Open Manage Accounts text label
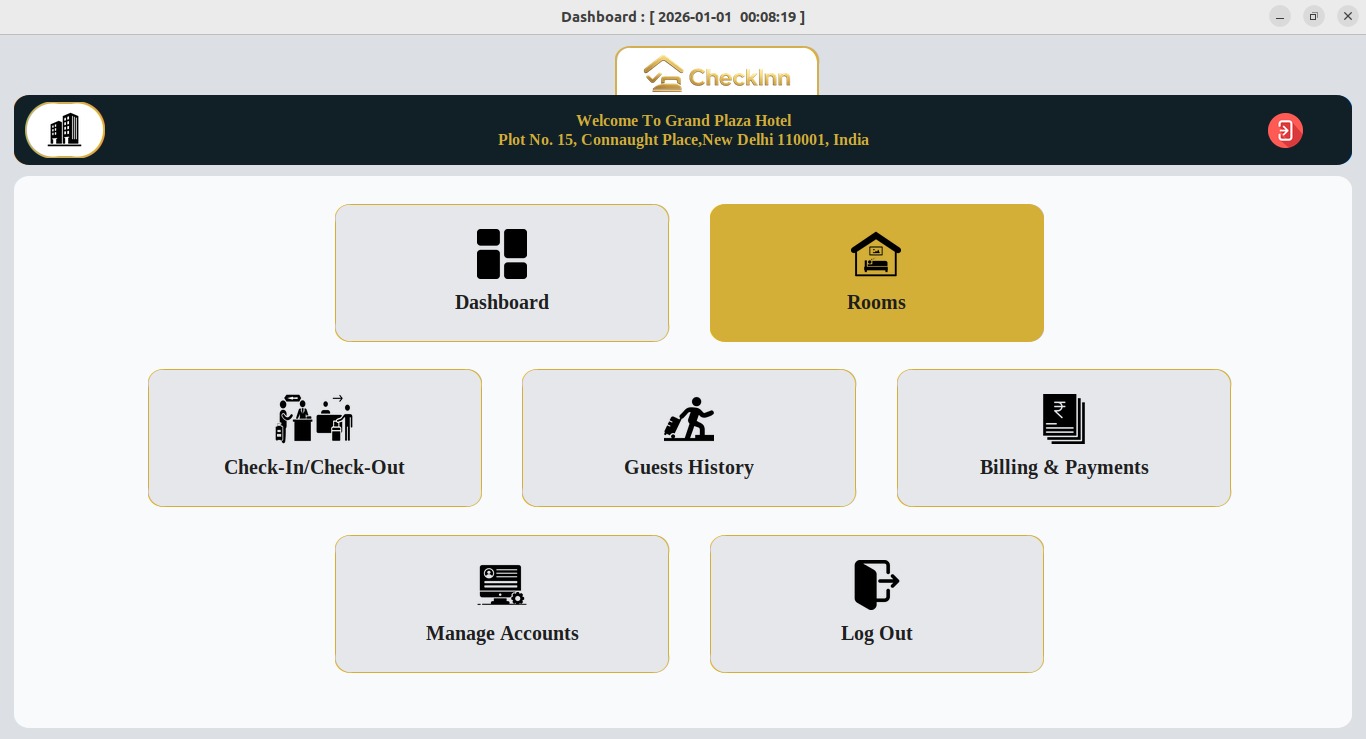The width and height of the screenshot is (1366, 739). [x=502, y=634]
